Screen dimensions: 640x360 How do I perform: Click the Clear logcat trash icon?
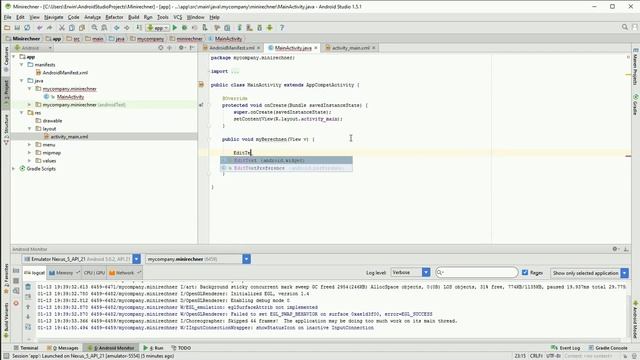pos(28,287)
